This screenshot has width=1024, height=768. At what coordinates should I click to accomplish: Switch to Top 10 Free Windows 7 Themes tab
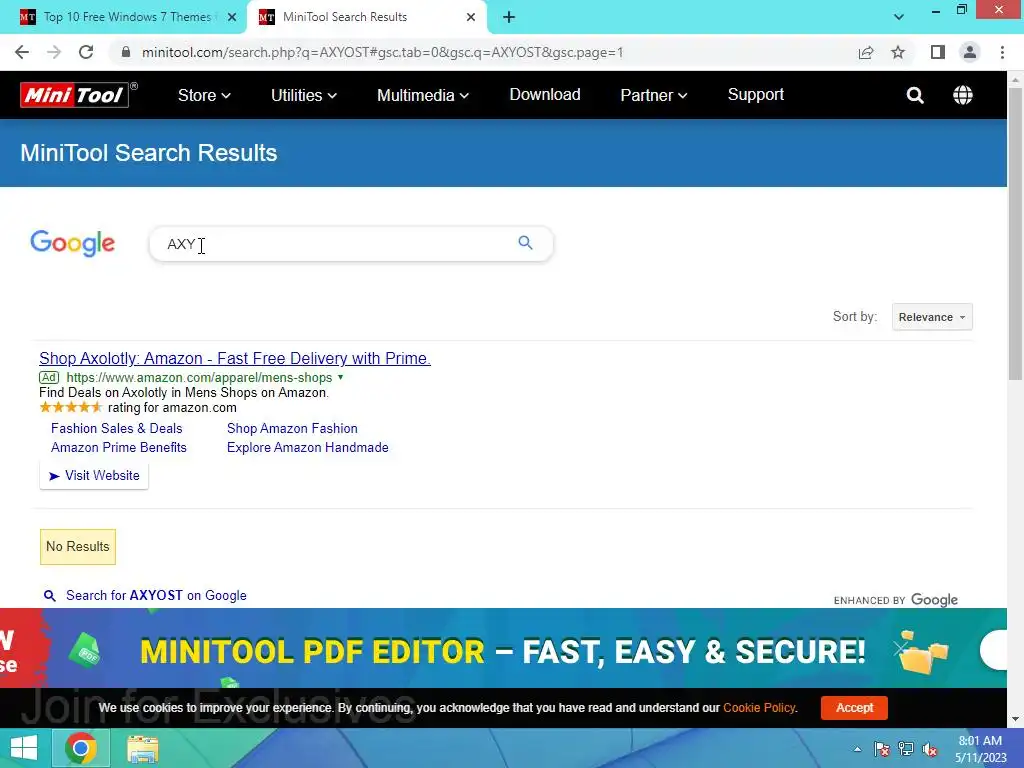tap(124, 17)
